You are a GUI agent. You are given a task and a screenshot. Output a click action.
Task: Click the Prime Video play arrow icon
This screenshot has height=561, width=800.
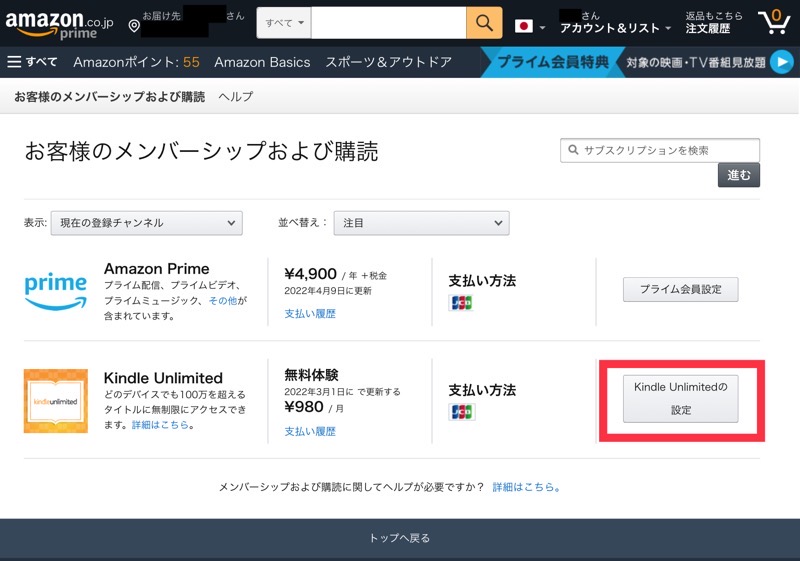[781, 62]
